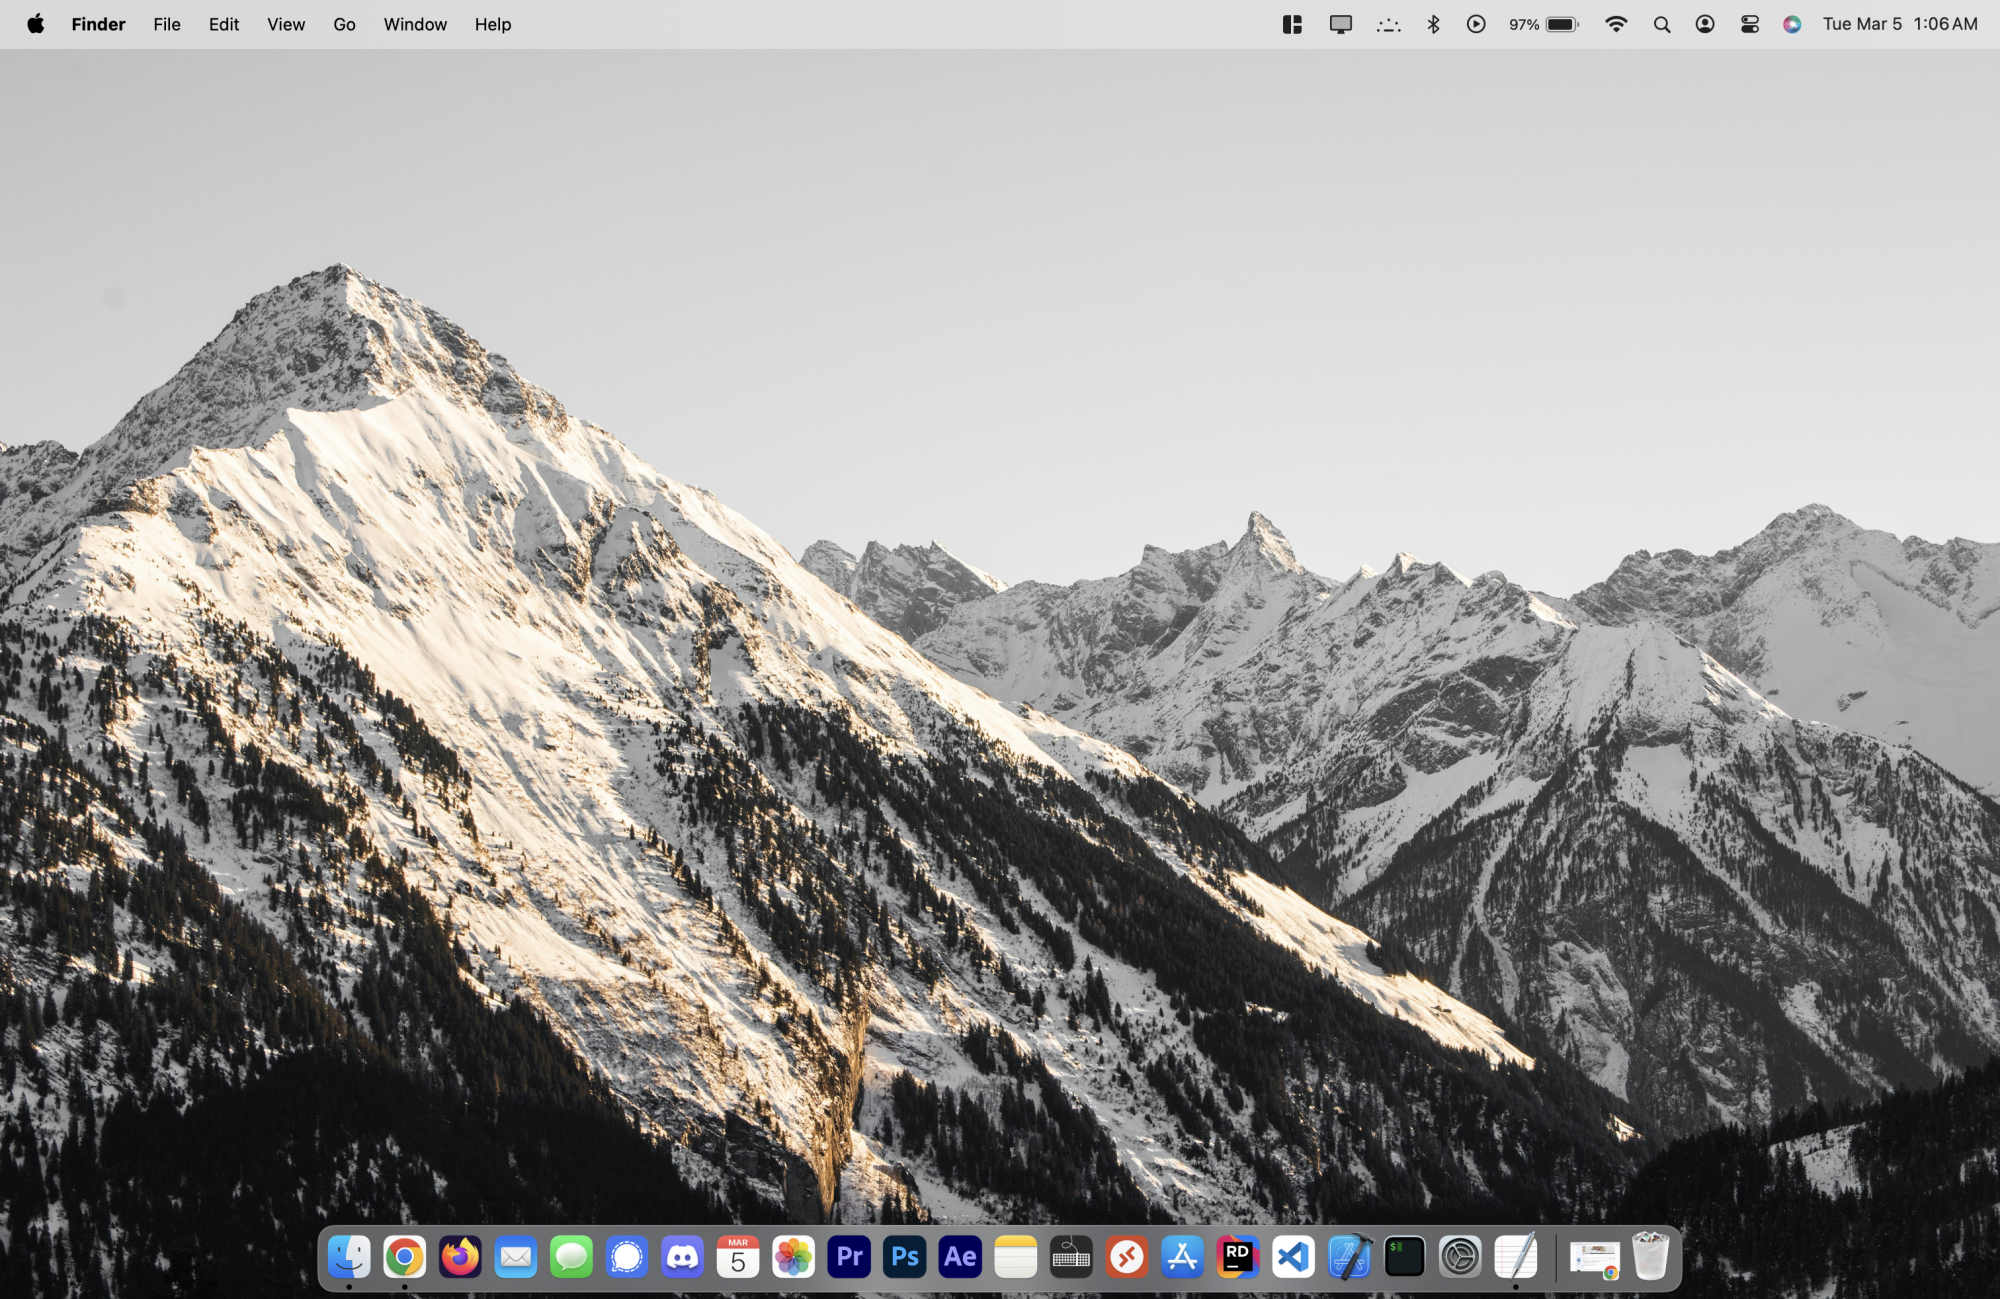Launch Adobe Photoshop from the Dock

(x=904, y=1257)
